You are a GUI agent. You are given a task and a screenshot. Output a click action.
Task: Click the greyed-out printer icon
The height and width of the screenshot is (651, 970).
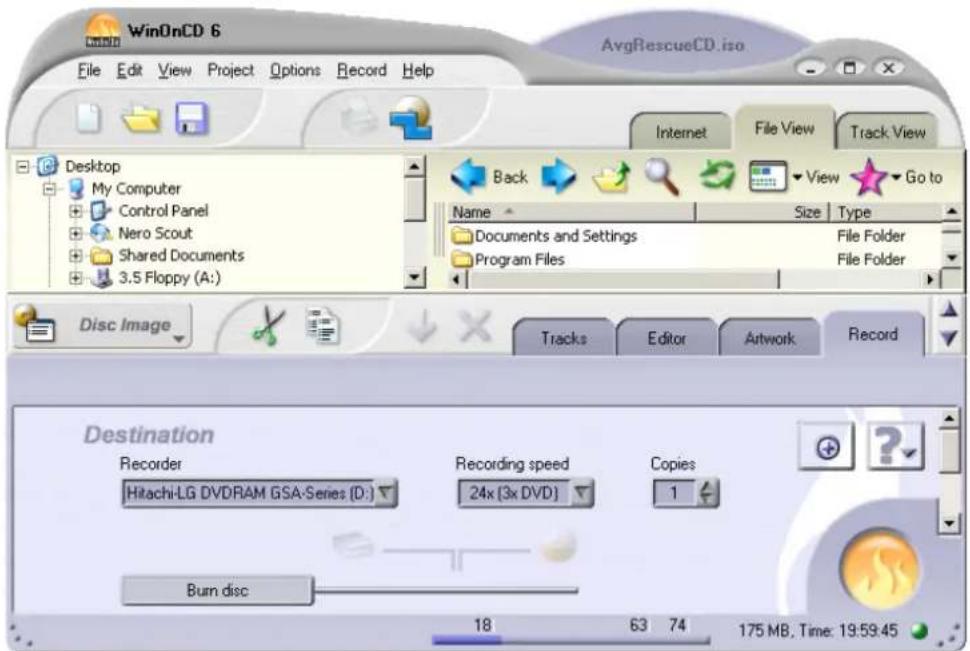[x=359, y=116]
